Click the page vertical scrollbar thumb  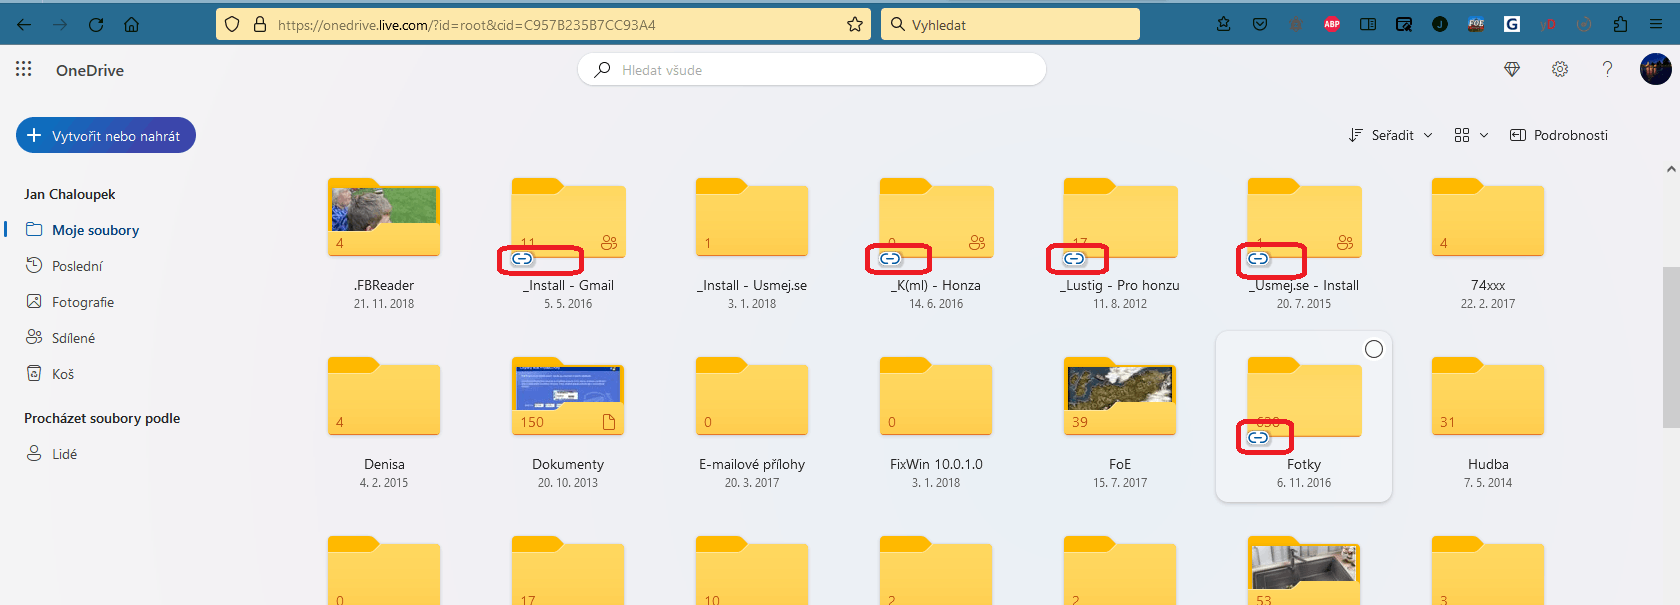[1671, 347]
